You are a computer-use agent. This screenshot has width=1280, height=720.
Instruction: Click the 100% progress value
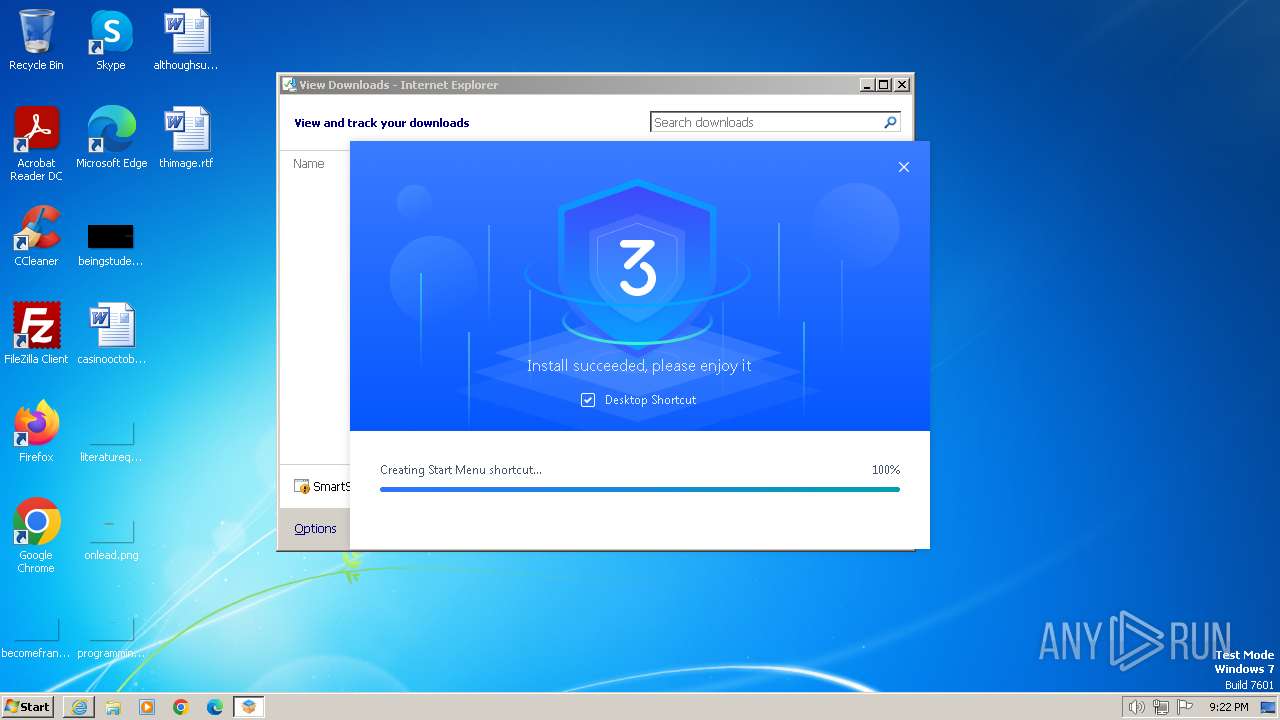point(886,470)
